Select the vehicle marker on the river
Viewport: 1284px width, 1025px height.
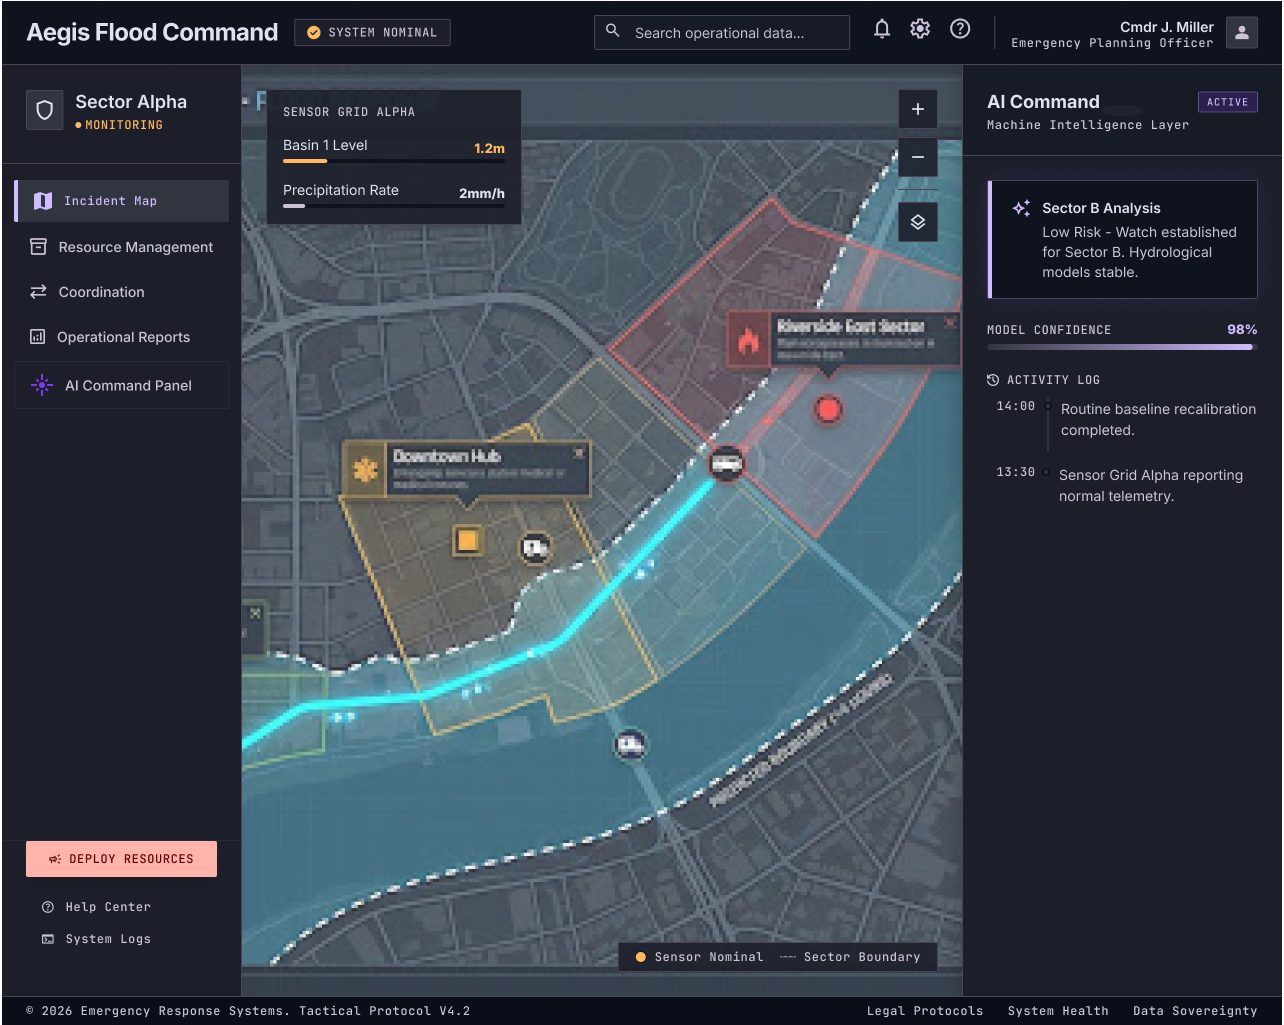630,744
